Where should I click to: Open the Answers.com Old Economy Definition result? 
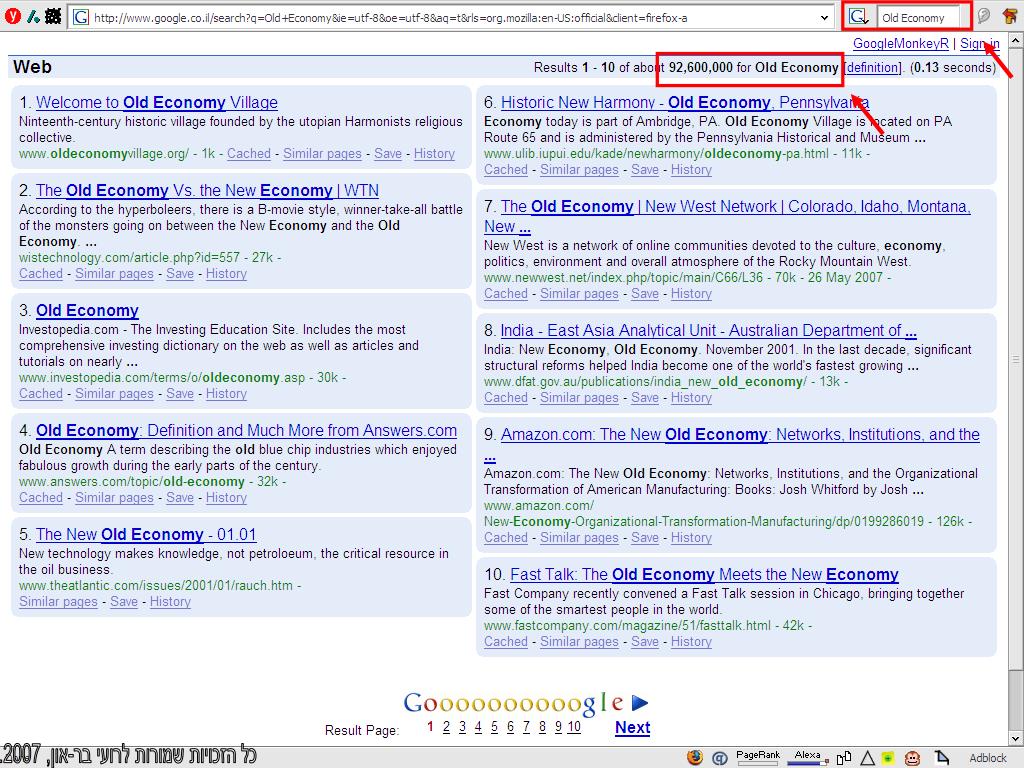pyautogui.click(x=246, y=431)
